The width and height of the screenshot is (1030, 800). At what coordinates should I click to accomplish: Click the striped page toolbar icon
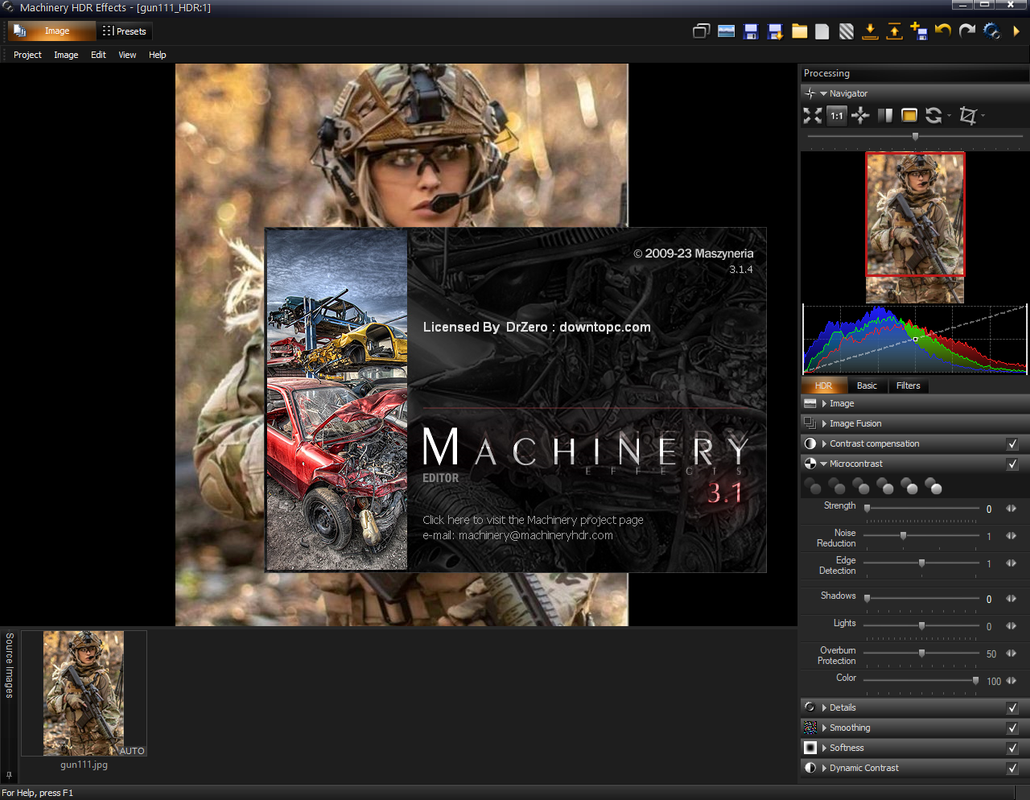coord(847,31)
